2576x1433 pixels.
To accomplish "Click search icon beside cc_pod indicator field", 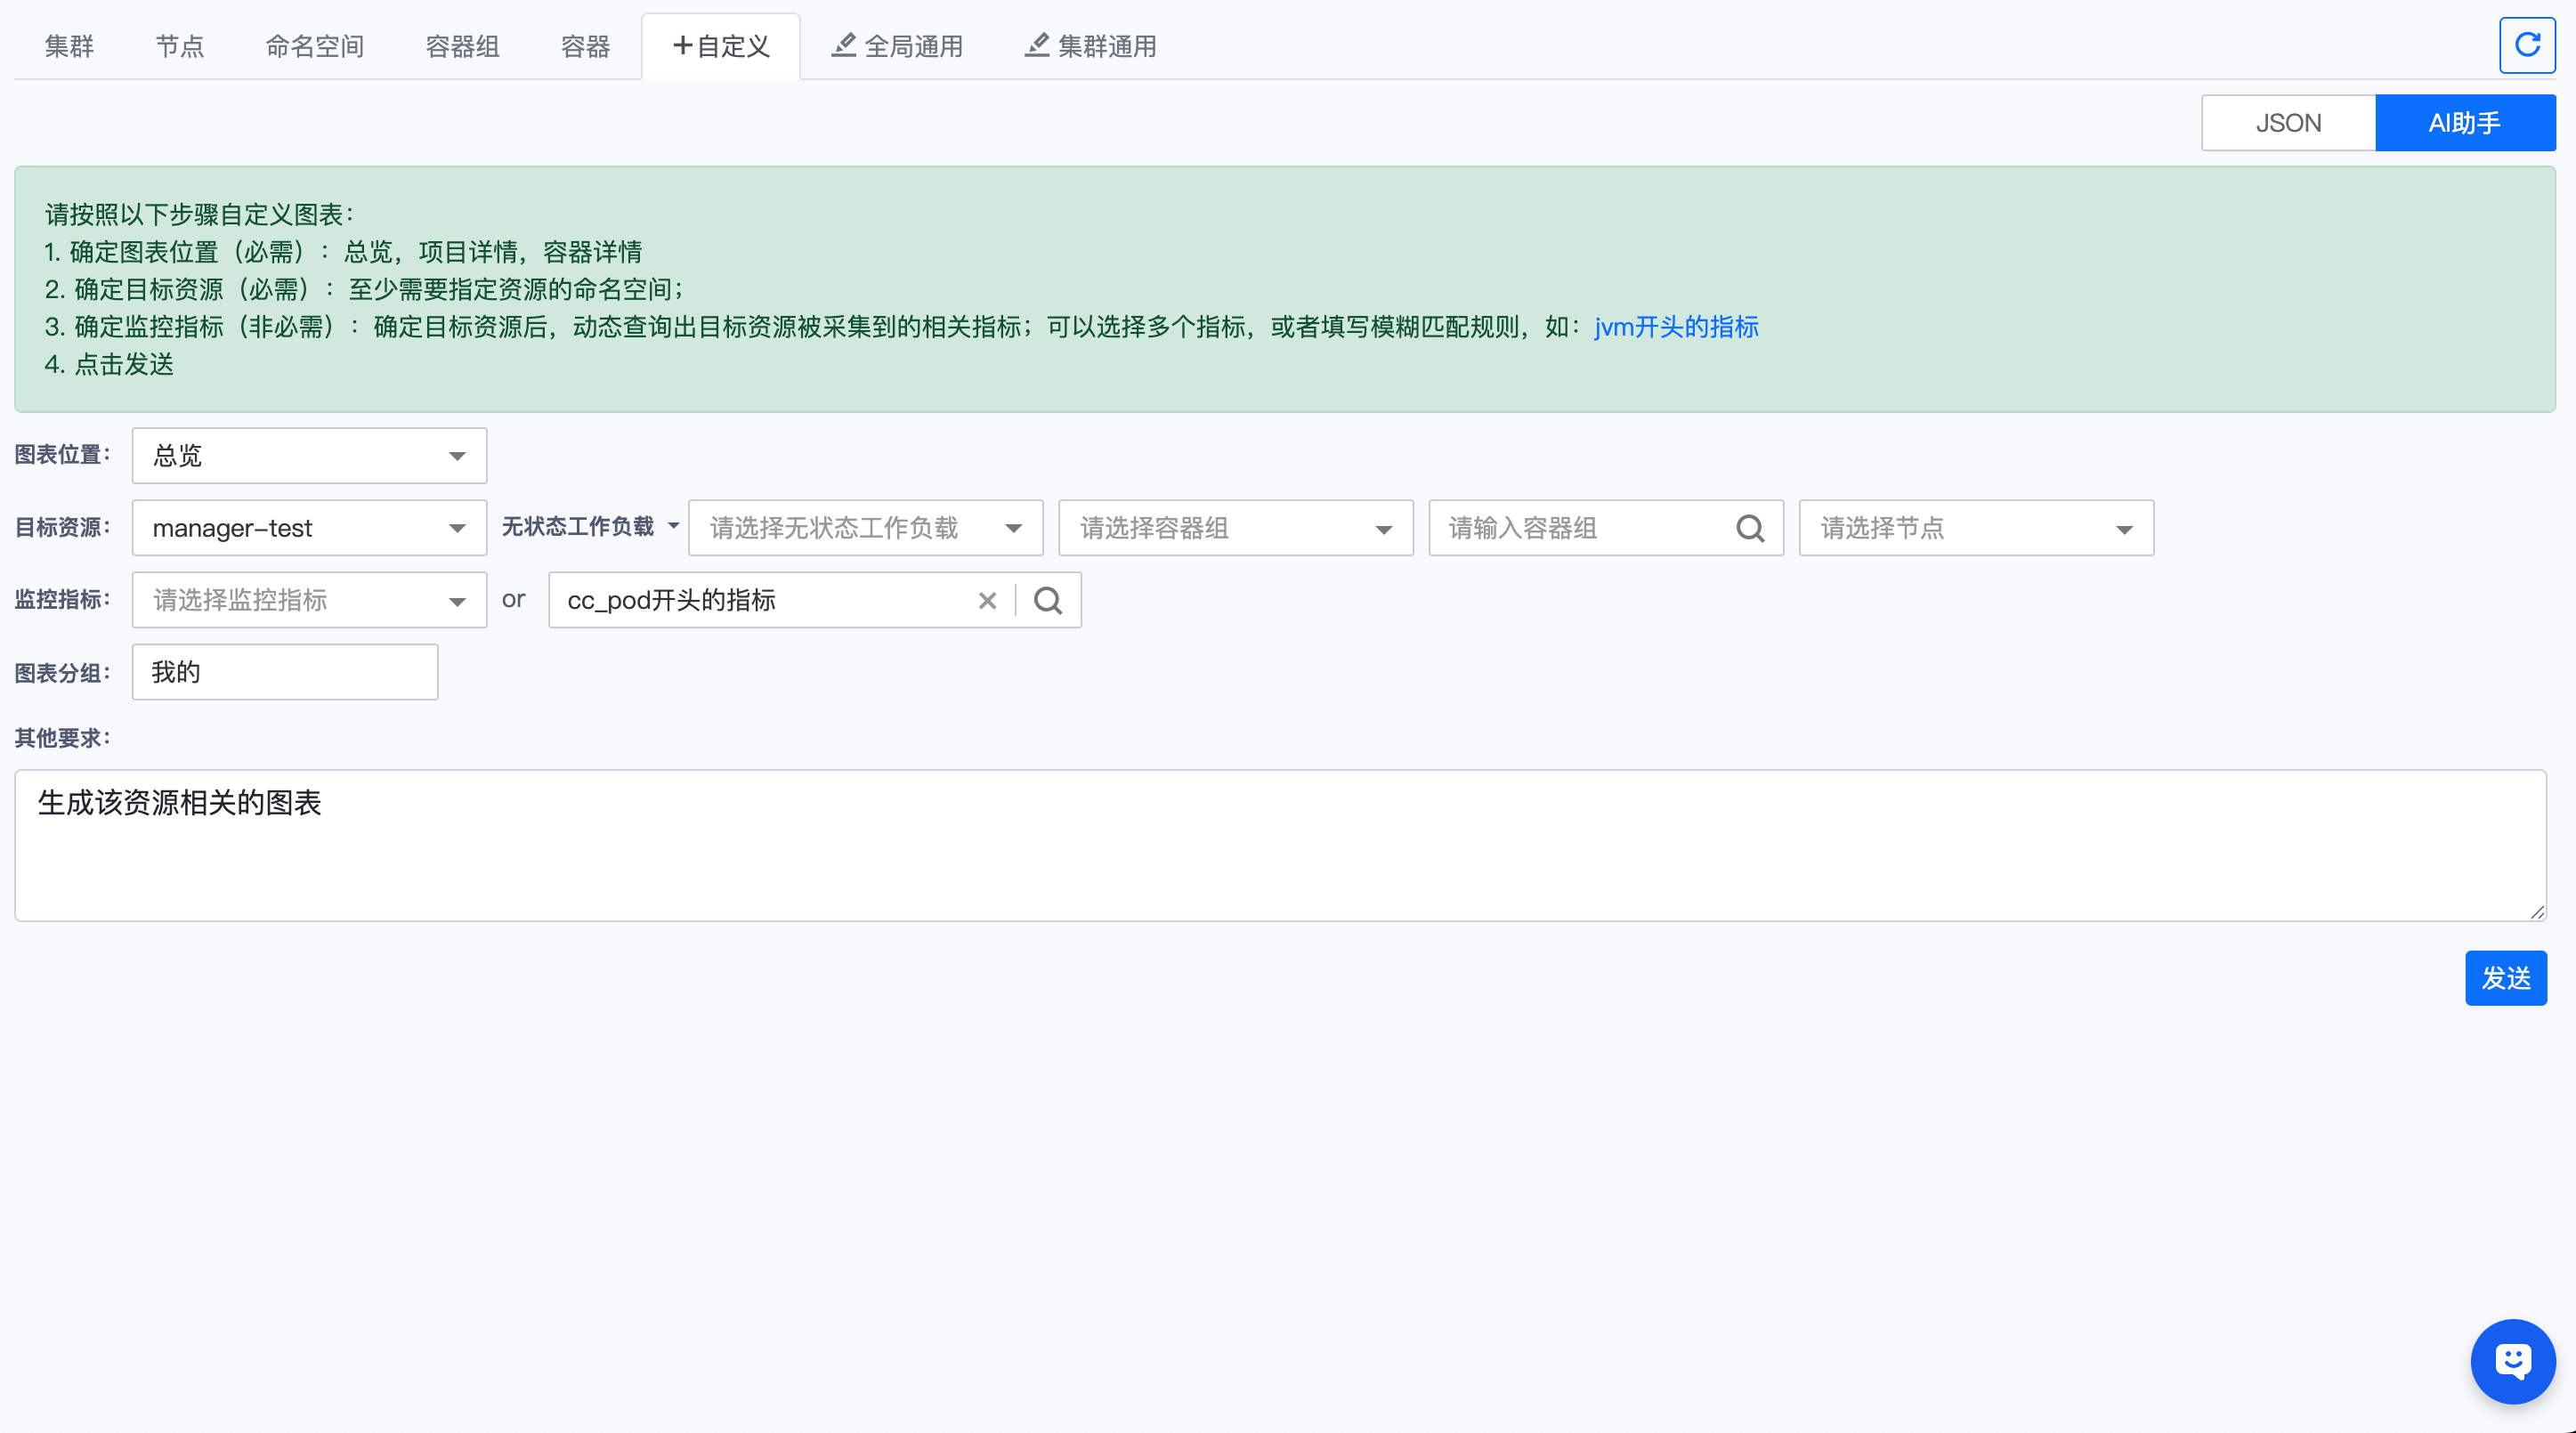I will coord(1047,600).
